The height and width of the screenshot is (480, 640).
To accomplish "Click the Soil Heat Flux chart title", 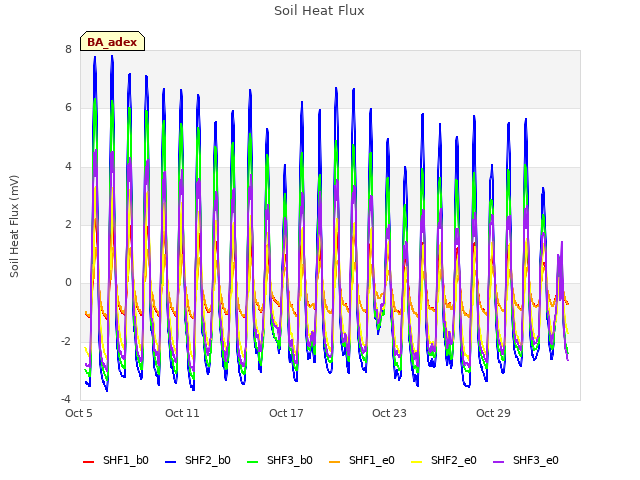I will pos(319,11).
